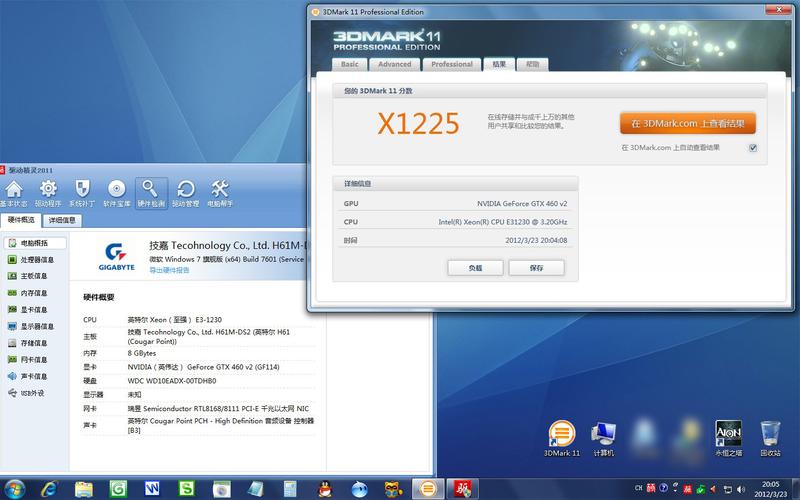The width and height of the screenshot is (800, 500).
Task: Open 电脑帮手 tools icon
Action: (x=220, y=193)
